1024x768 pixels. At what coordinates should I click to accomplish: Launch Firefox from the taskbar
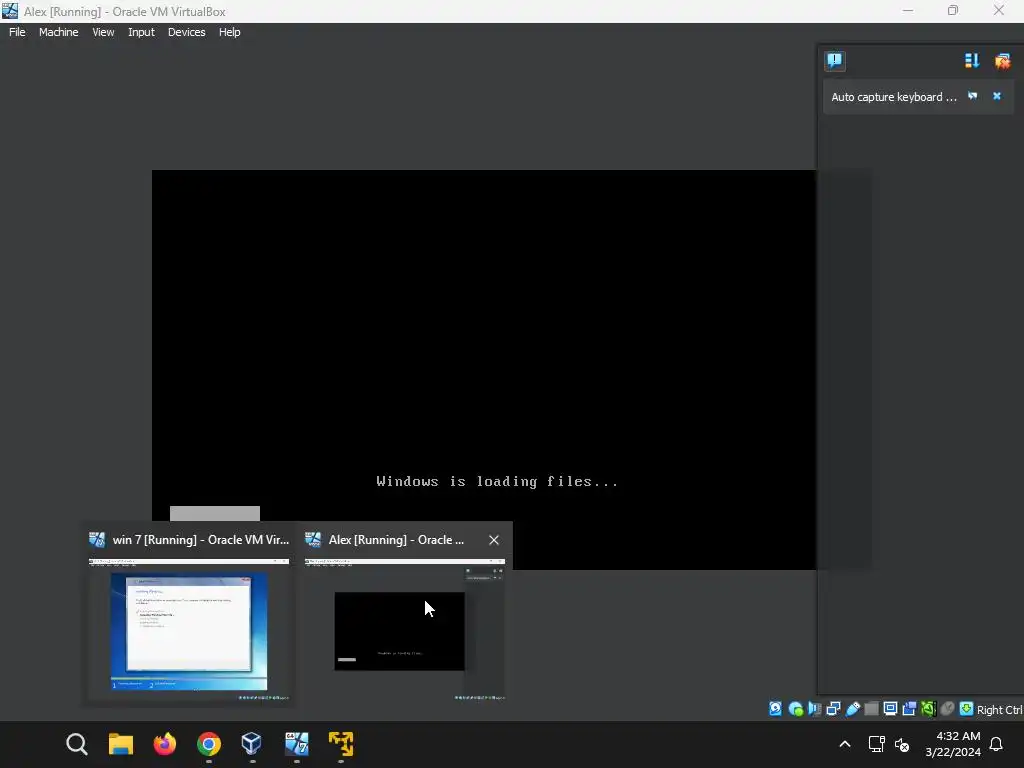tap(165, 744)
